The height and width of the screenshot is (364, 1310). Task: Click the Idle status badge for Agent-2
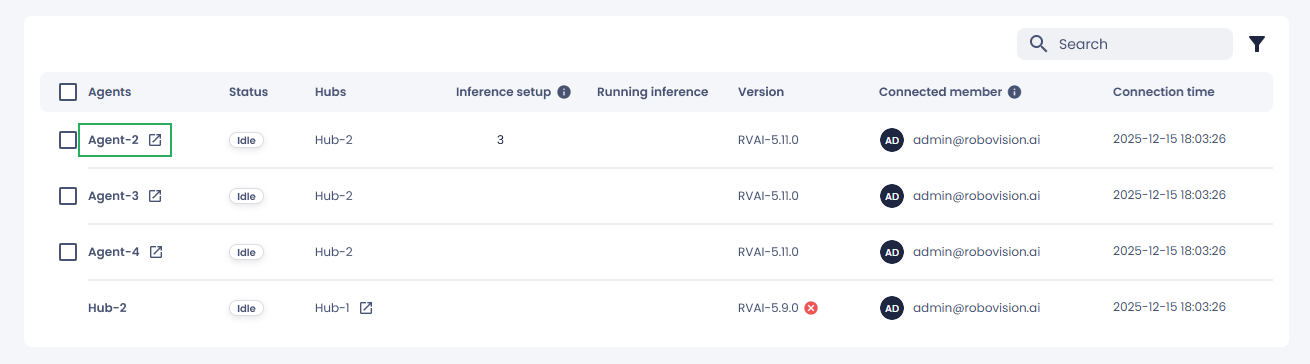246,140
